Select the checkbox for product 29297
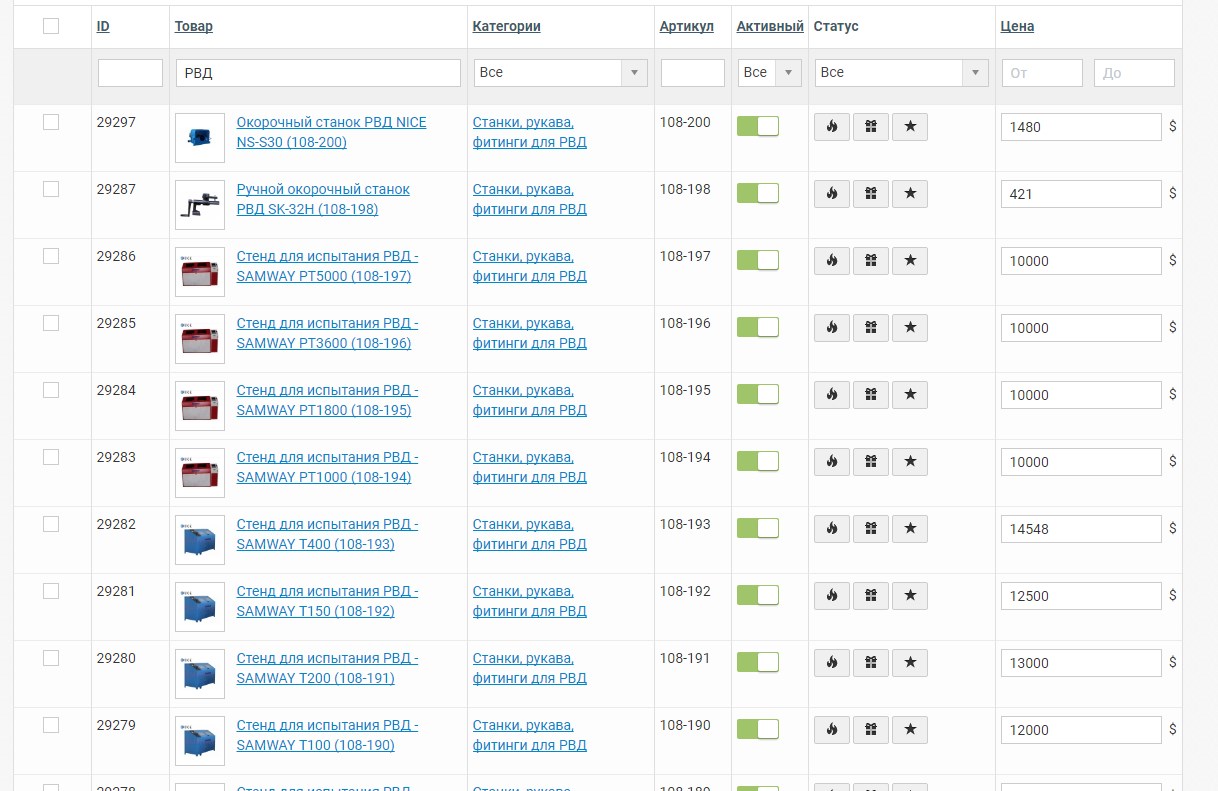1218x791 pixels. tap(51, 122)
